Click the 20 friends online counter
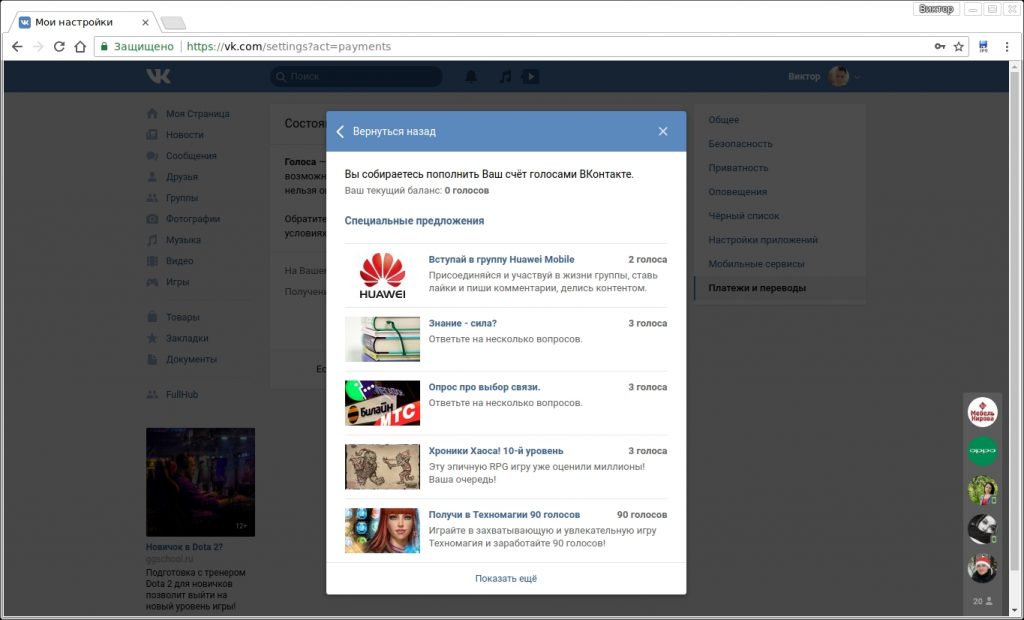1024x620 pixels. 982,601
